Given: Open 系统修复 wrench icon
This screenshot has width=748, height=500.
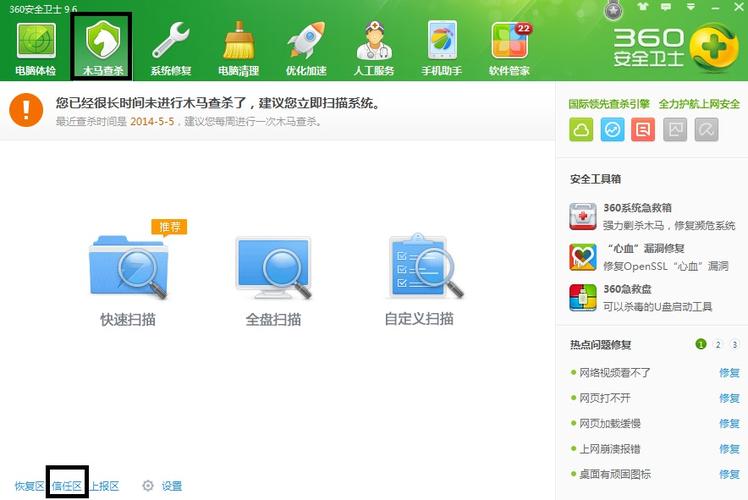Looking at the screenshot, I should pos(171,40).
